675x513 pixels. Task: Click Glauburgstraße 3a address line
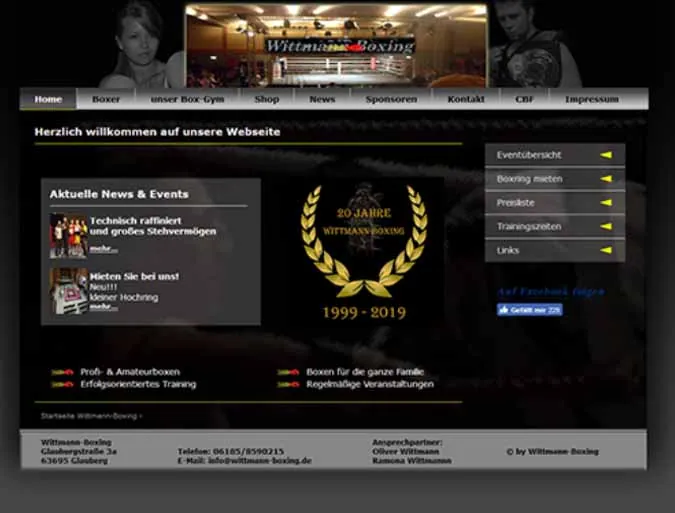click(79, 451)
